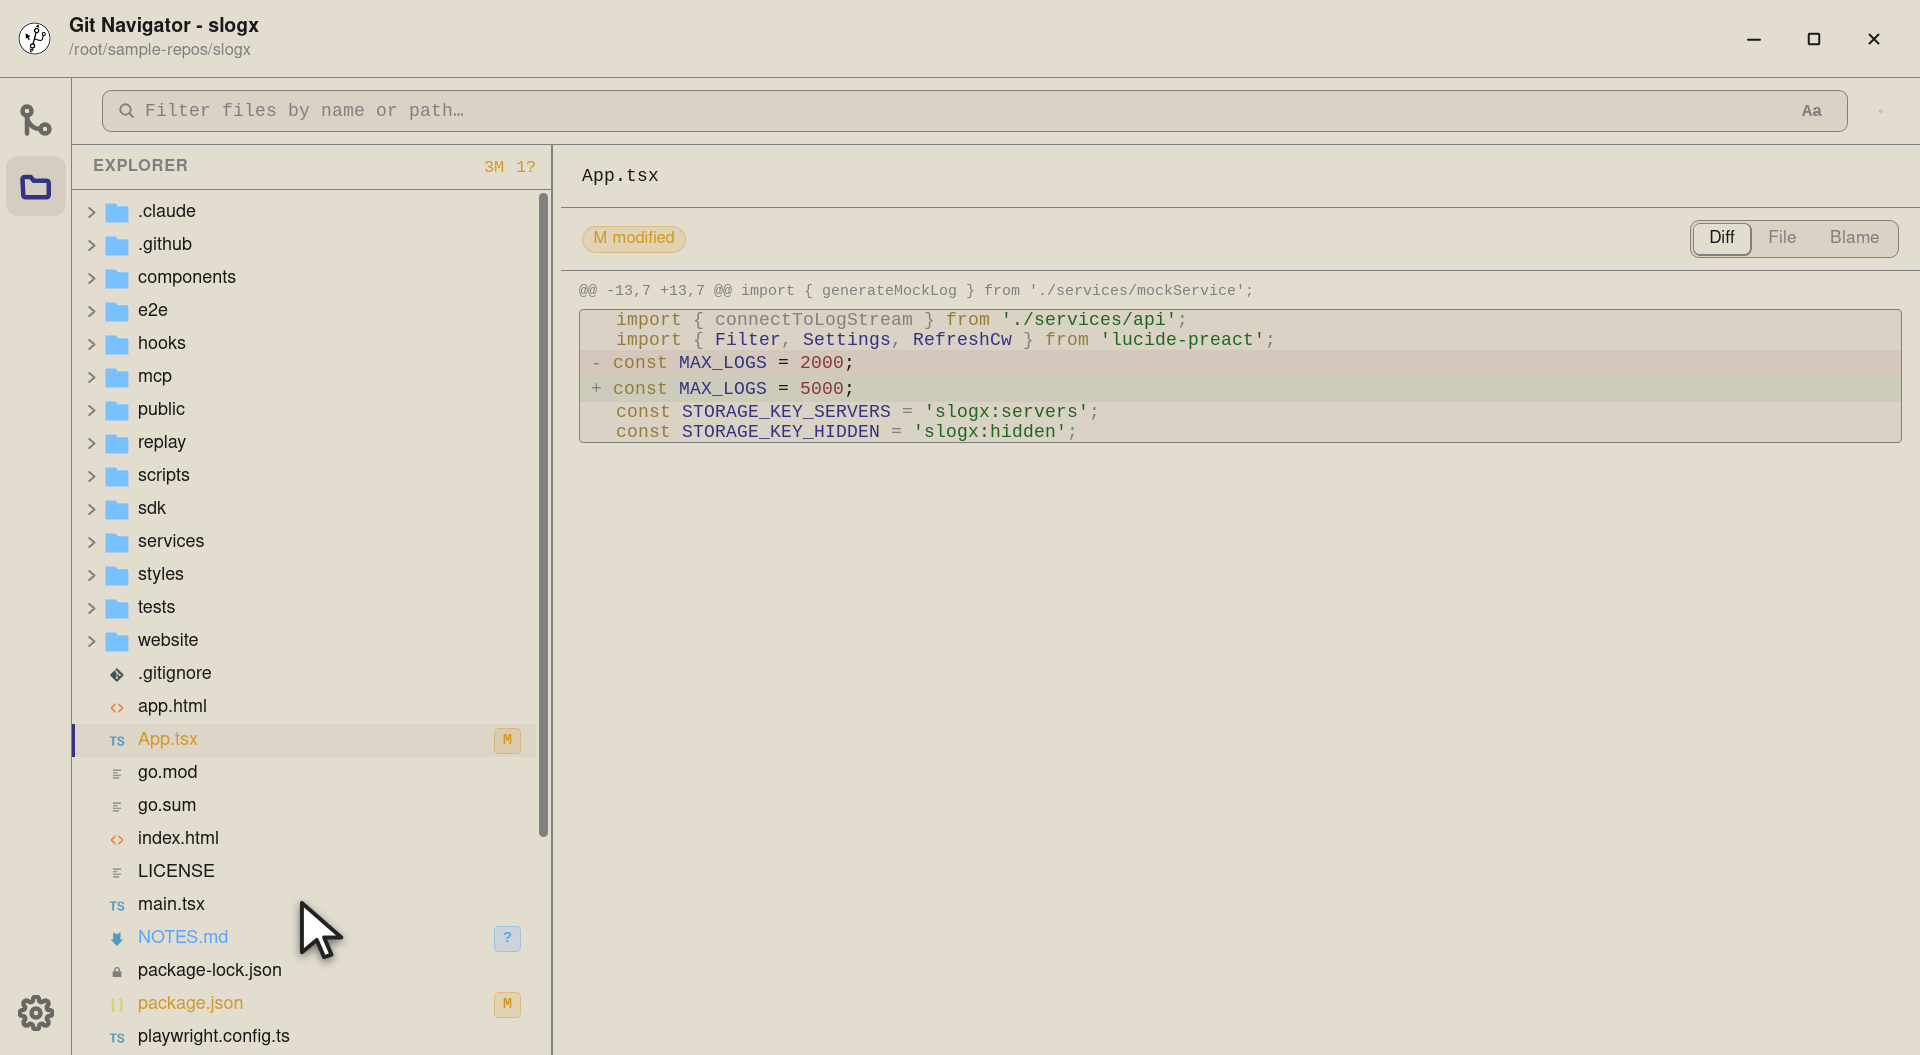1920x1055 pixels.
Task: Select the app.html file name
Action: coord(172,706)
